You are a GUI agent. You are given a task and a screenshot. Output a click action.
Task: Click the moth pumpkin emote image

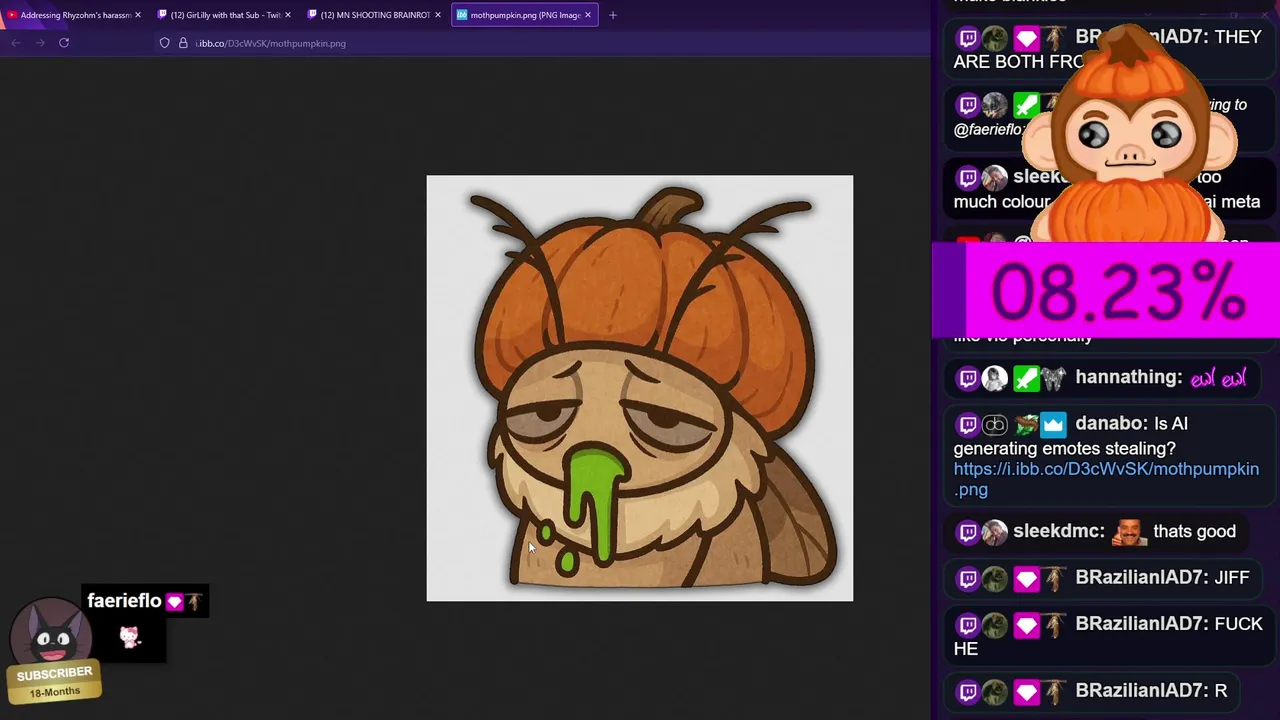[640, 388]
